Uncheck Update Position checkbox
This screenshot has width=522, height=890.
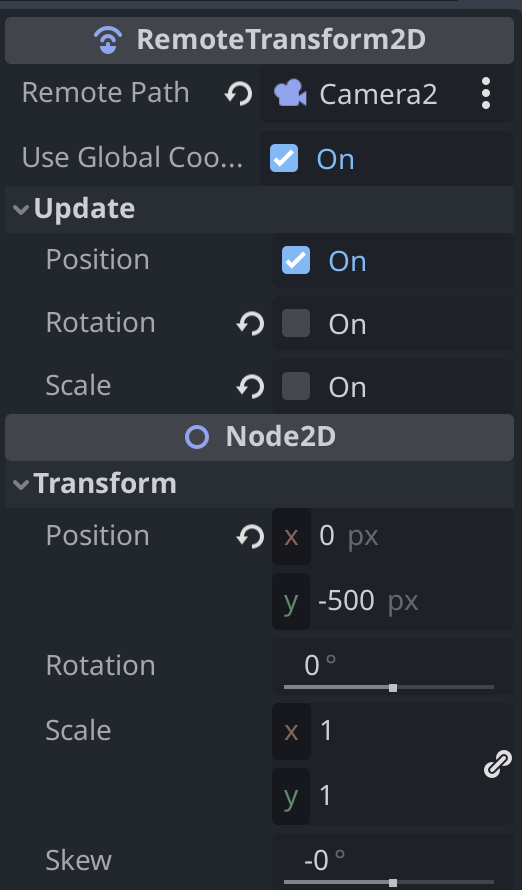point(296,261)
